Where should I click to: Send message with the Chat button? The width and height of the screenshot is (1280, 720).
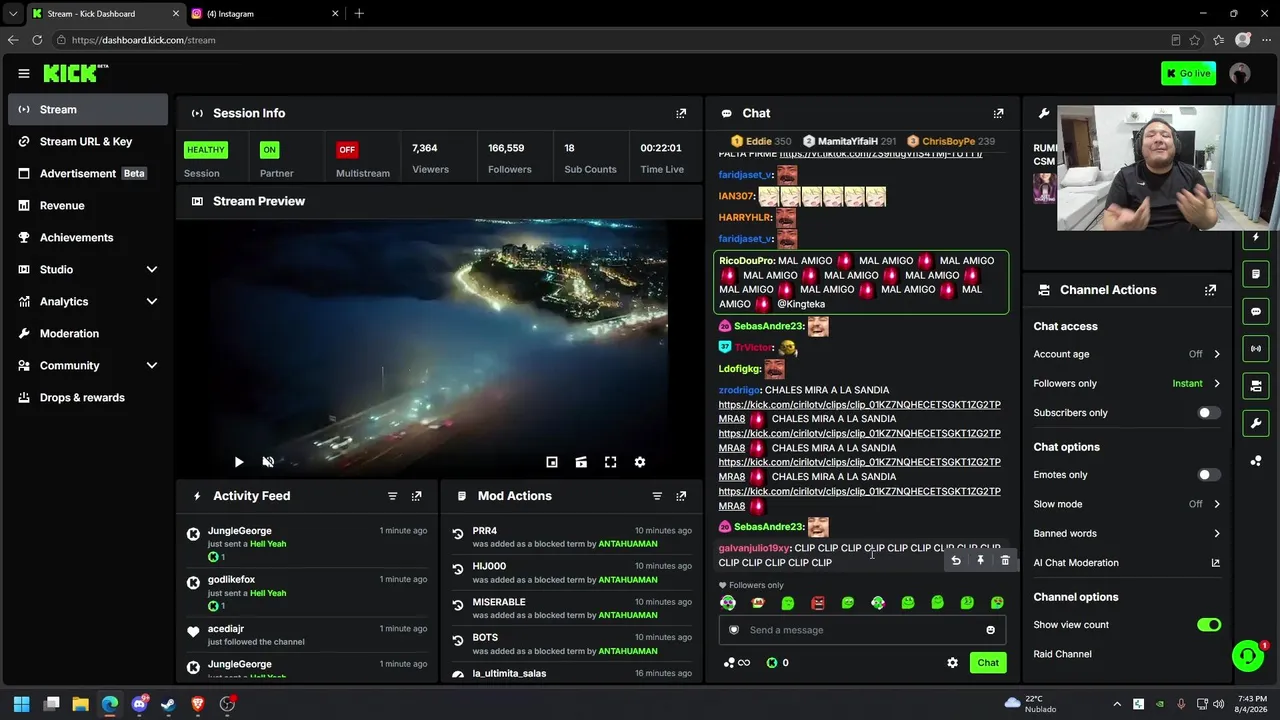point(988,663)
